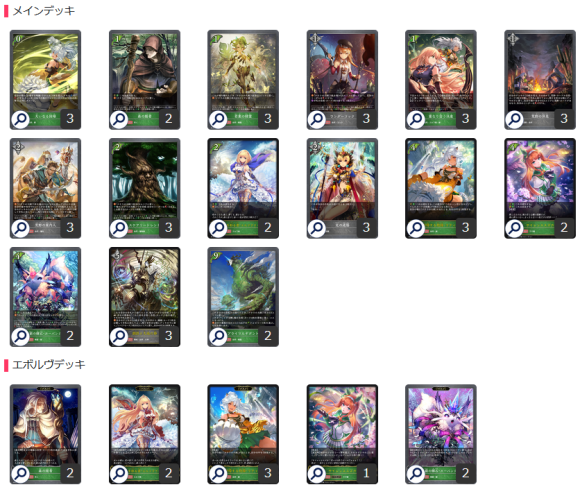
Task: Select the orange-haired girl evolve card with count 1
Action: (x=342, y=434)
